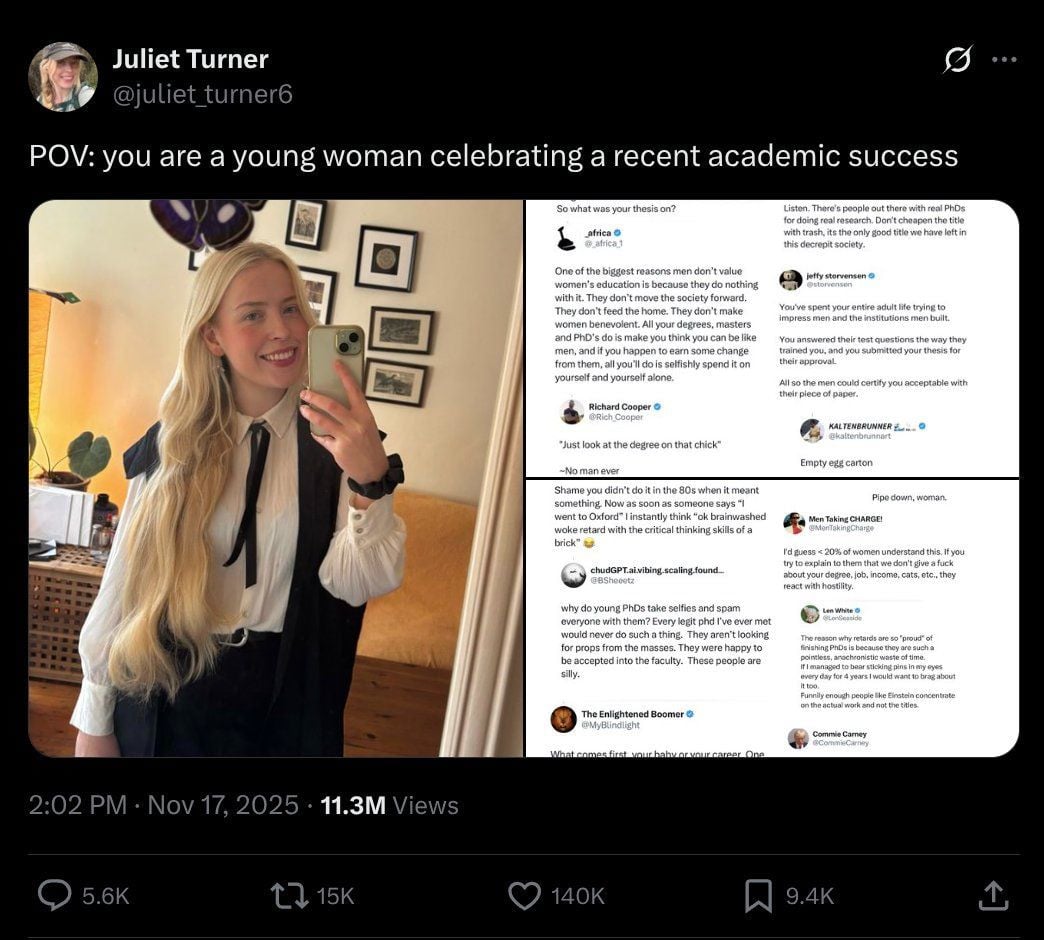Click the share upload icon
Image resolution: width=1044 pixels, height=940 pixels.
(990, 895)
